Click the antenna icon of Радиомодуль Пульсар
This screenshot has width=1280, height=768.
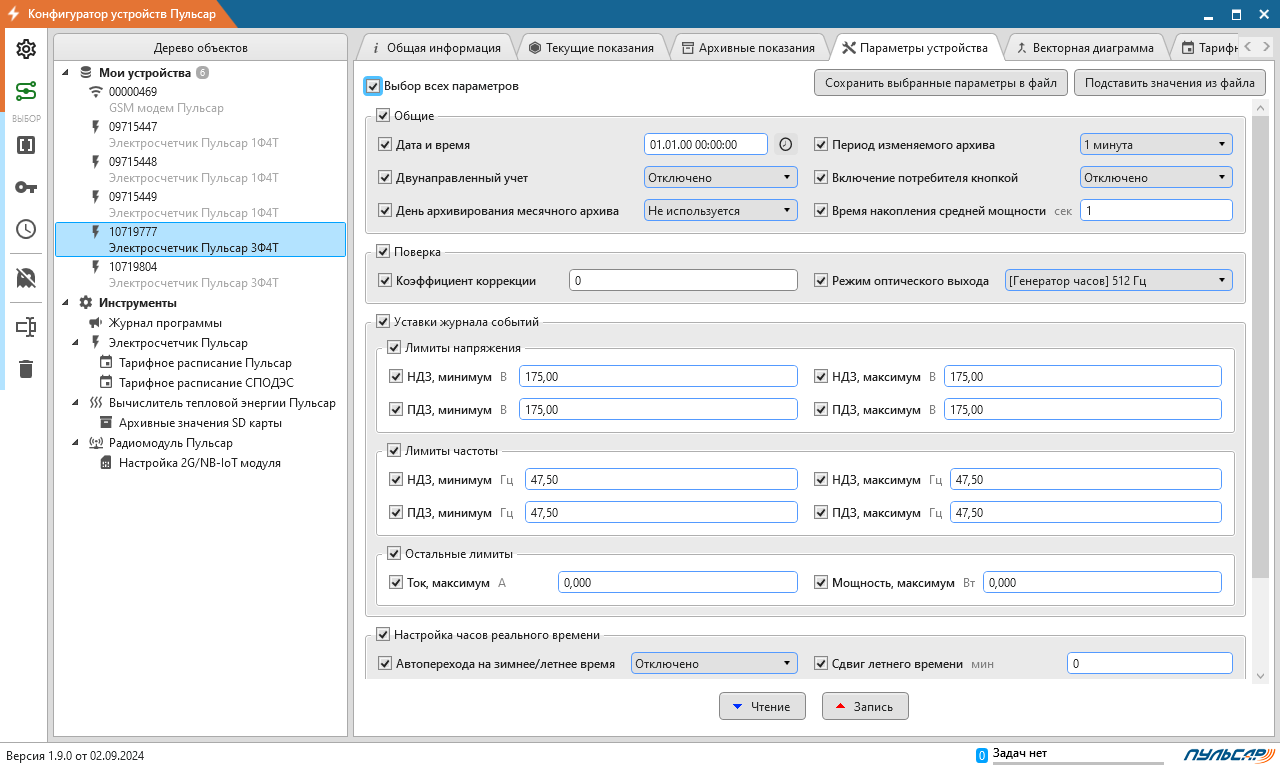(x=96, y=443)
